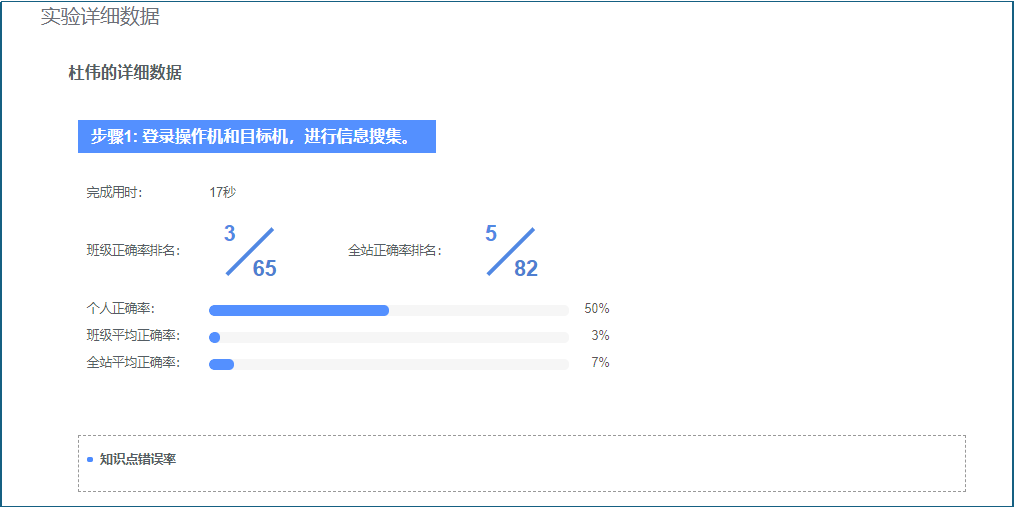Click the 完成用时 label
1015x507 pixels.
pyautogui.click(x=115, y=192)
